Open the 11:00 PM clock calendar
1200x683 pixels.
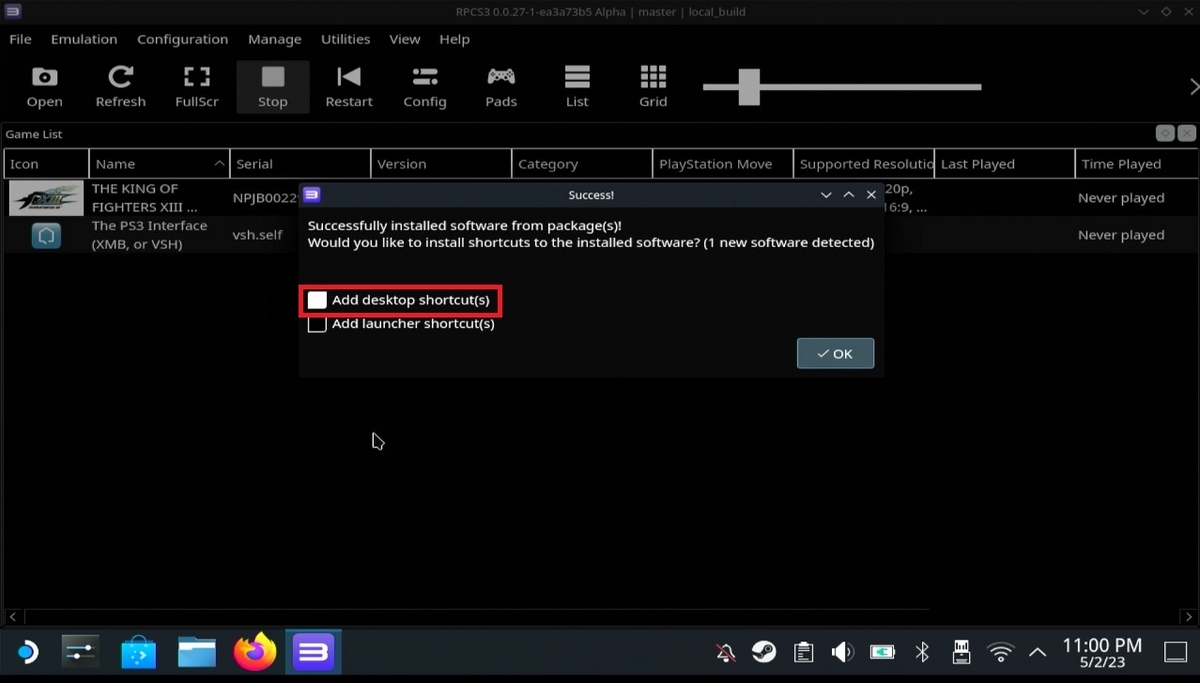pyautogui.click(x=1101, y=653)
